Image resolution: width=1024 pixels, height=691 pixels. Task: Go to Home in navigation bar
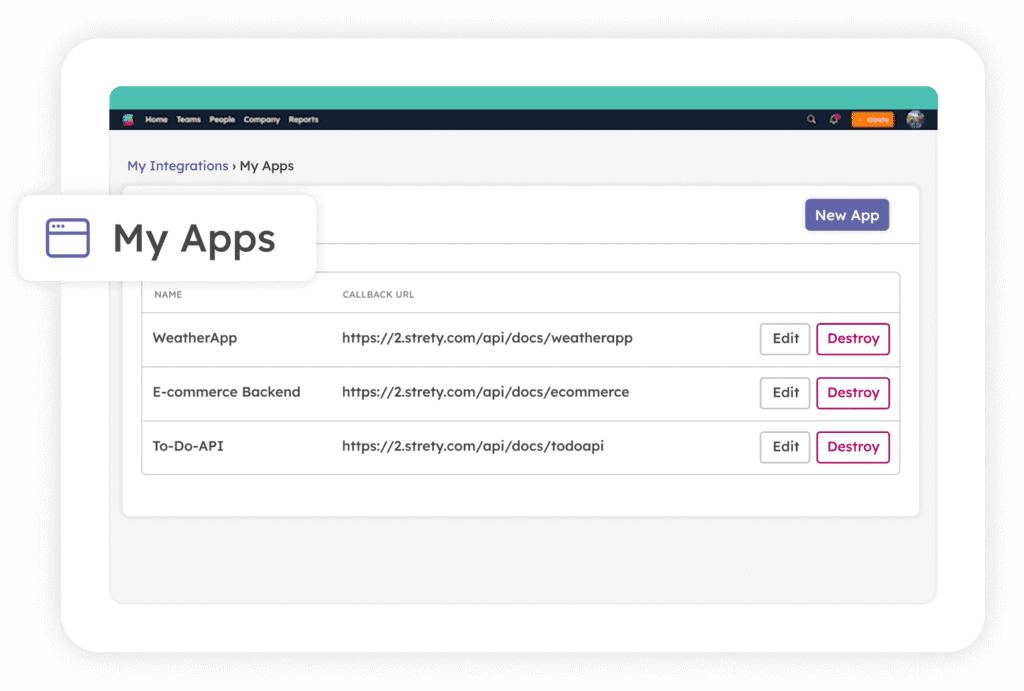point(156,120)
